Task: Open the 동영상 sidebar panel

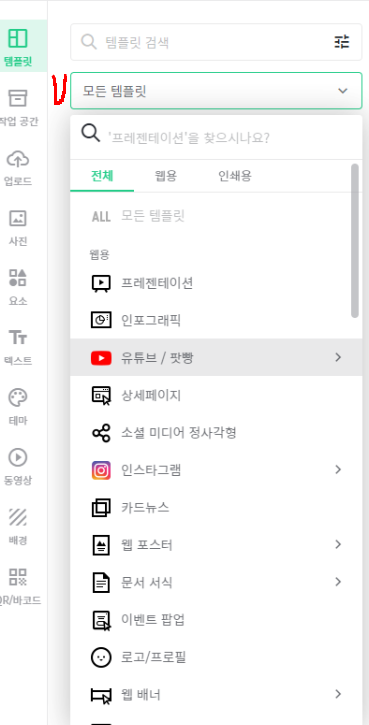Action: point(18,466)
